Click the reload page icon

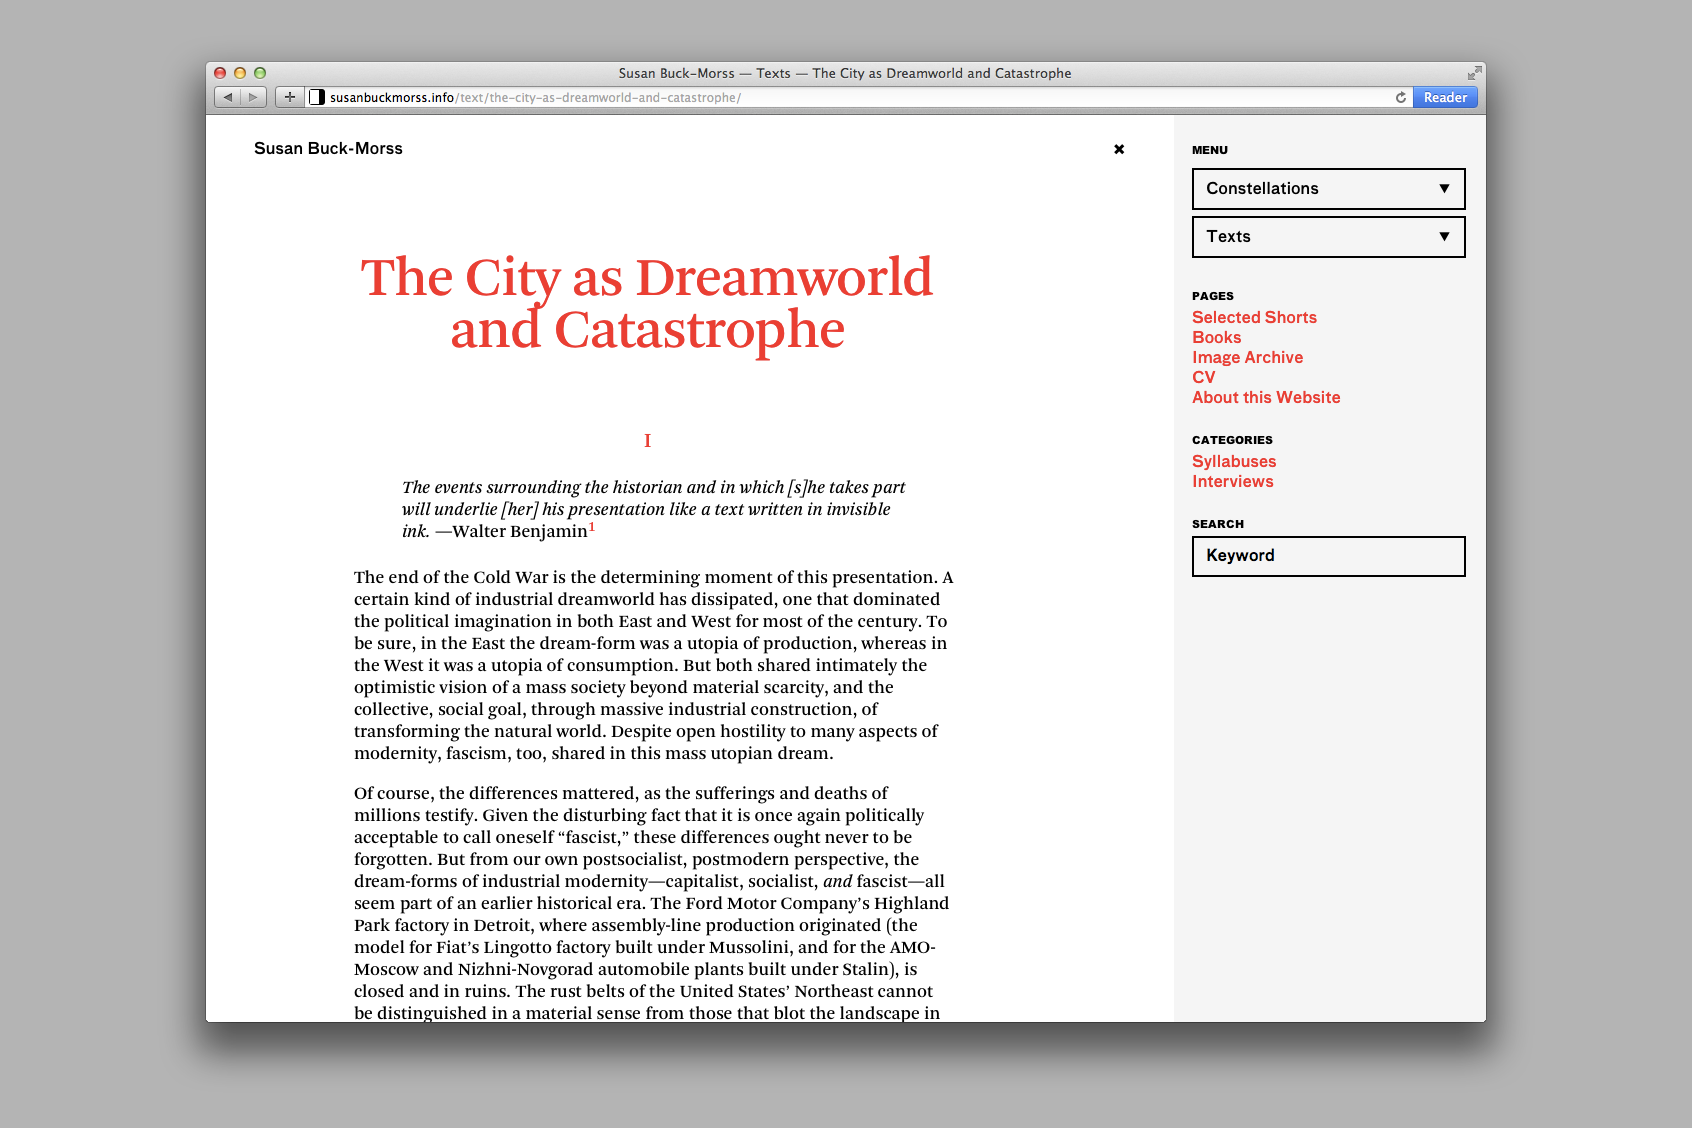pos(1401,97)
